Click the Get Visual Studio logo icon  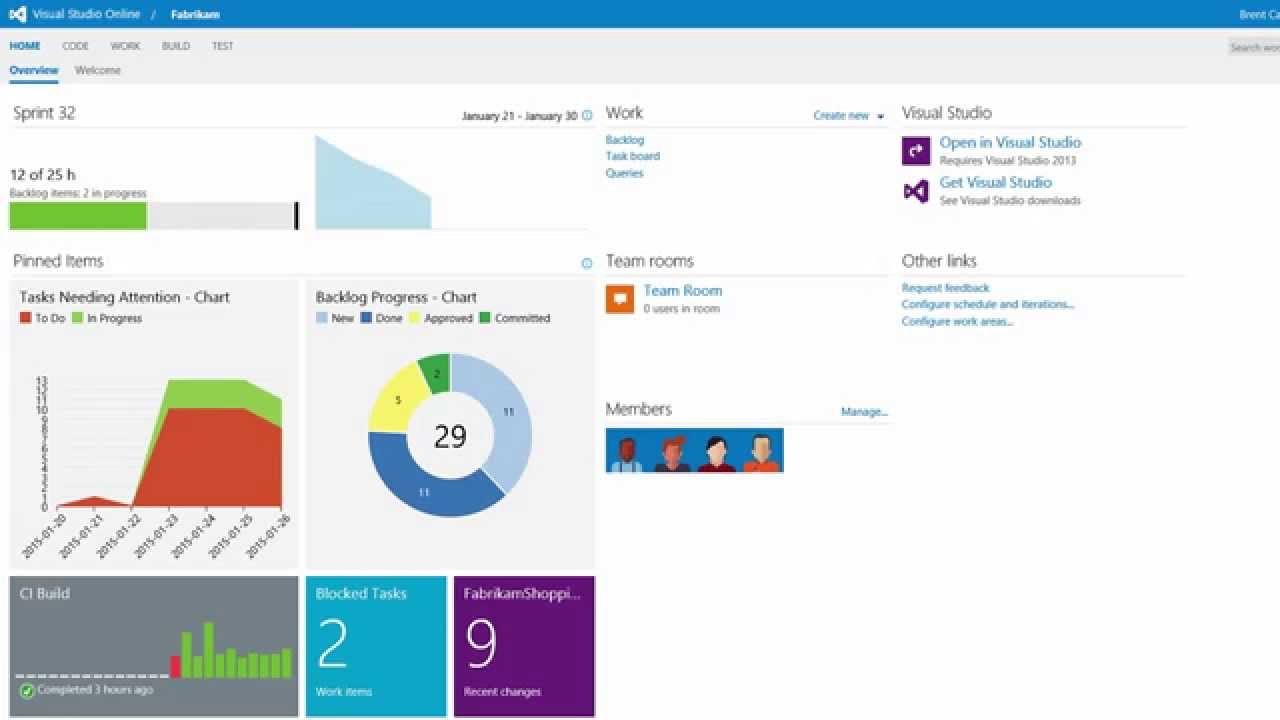tap(916, 191)
